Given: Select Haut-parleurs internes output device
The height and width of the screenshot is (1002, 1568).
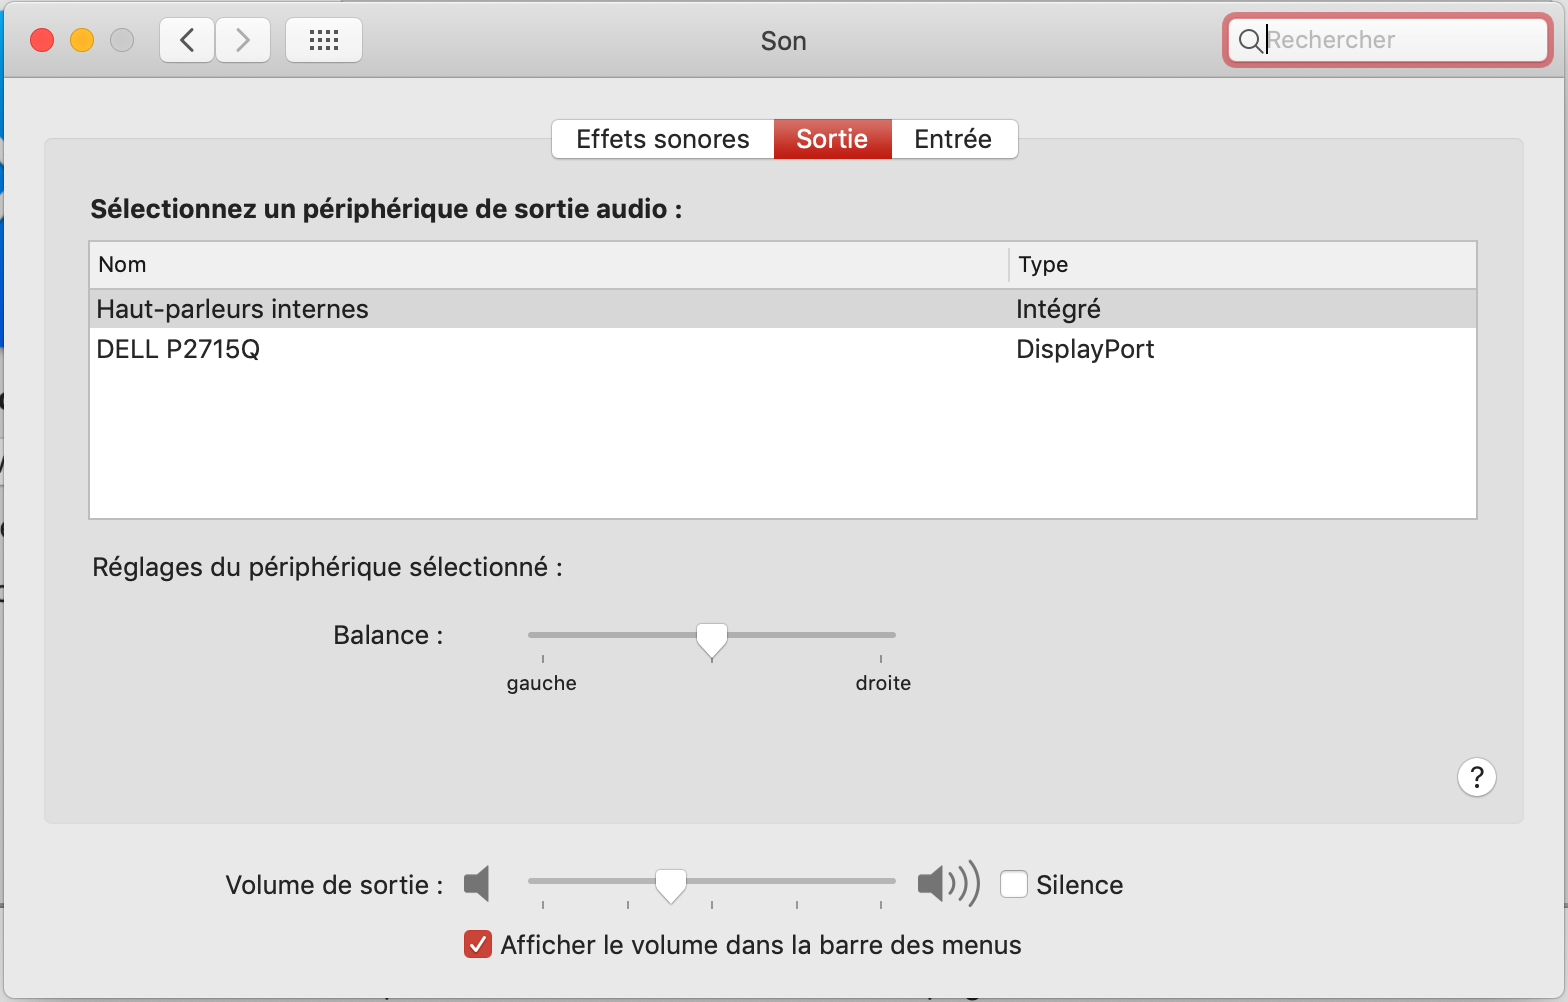Looking at the screenshot, I should pyautogui.click(x=232, y=309).
